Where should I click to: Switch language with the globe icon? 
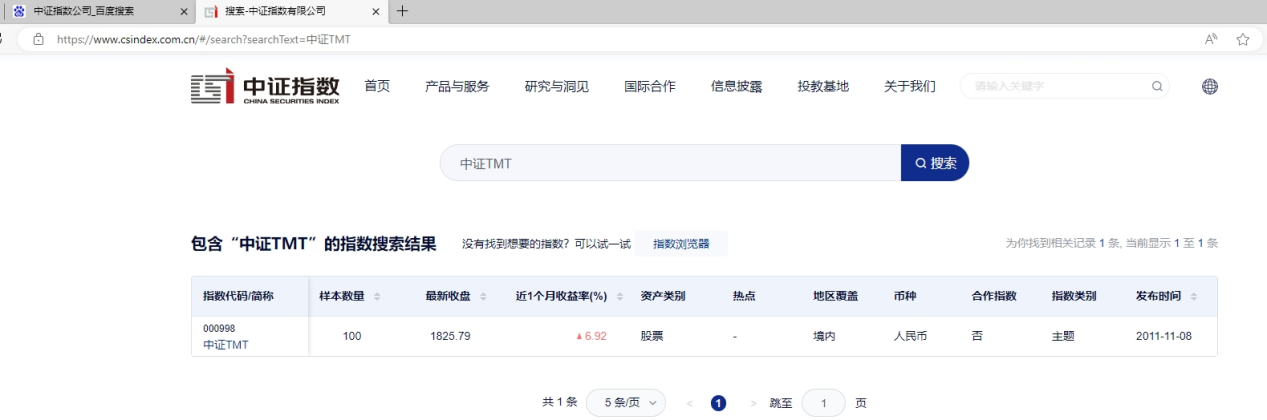[1210, 86]
